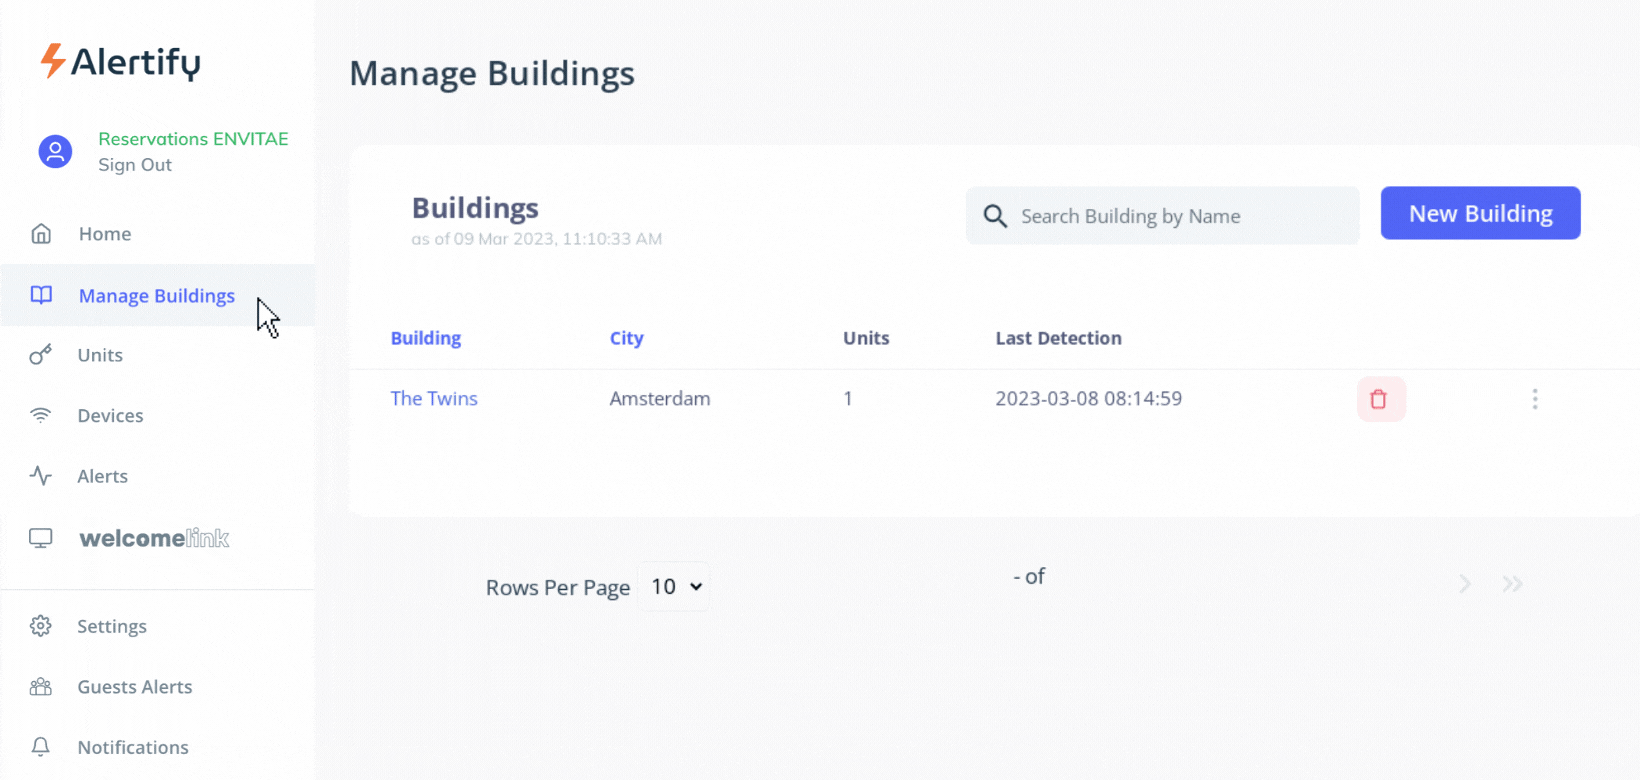Image resolution: width=1640 pixels, height=780 pixels.
Task: Expand the Rows Per Page dropdown
Action: (675, 587)
